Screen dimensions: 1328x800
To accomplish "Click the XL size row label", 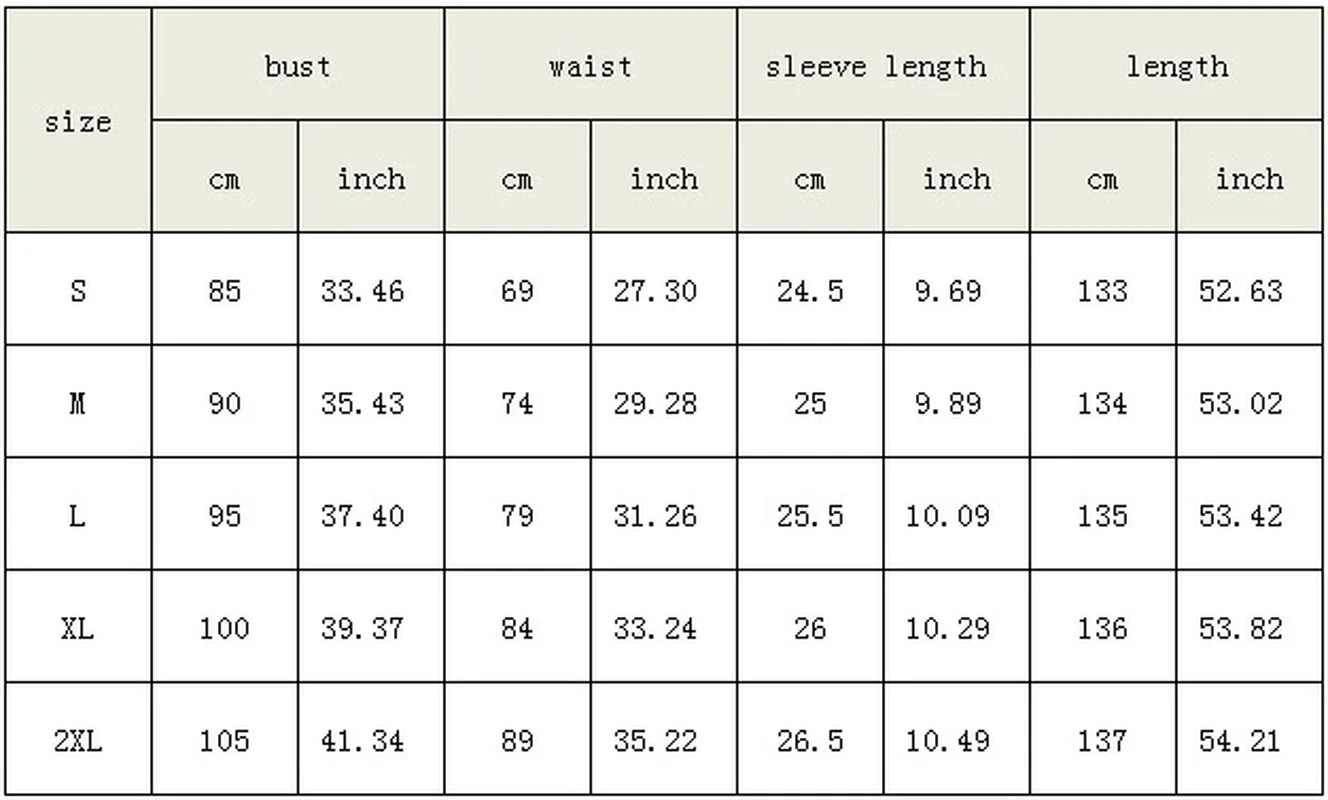I will (x=77, y=628).
